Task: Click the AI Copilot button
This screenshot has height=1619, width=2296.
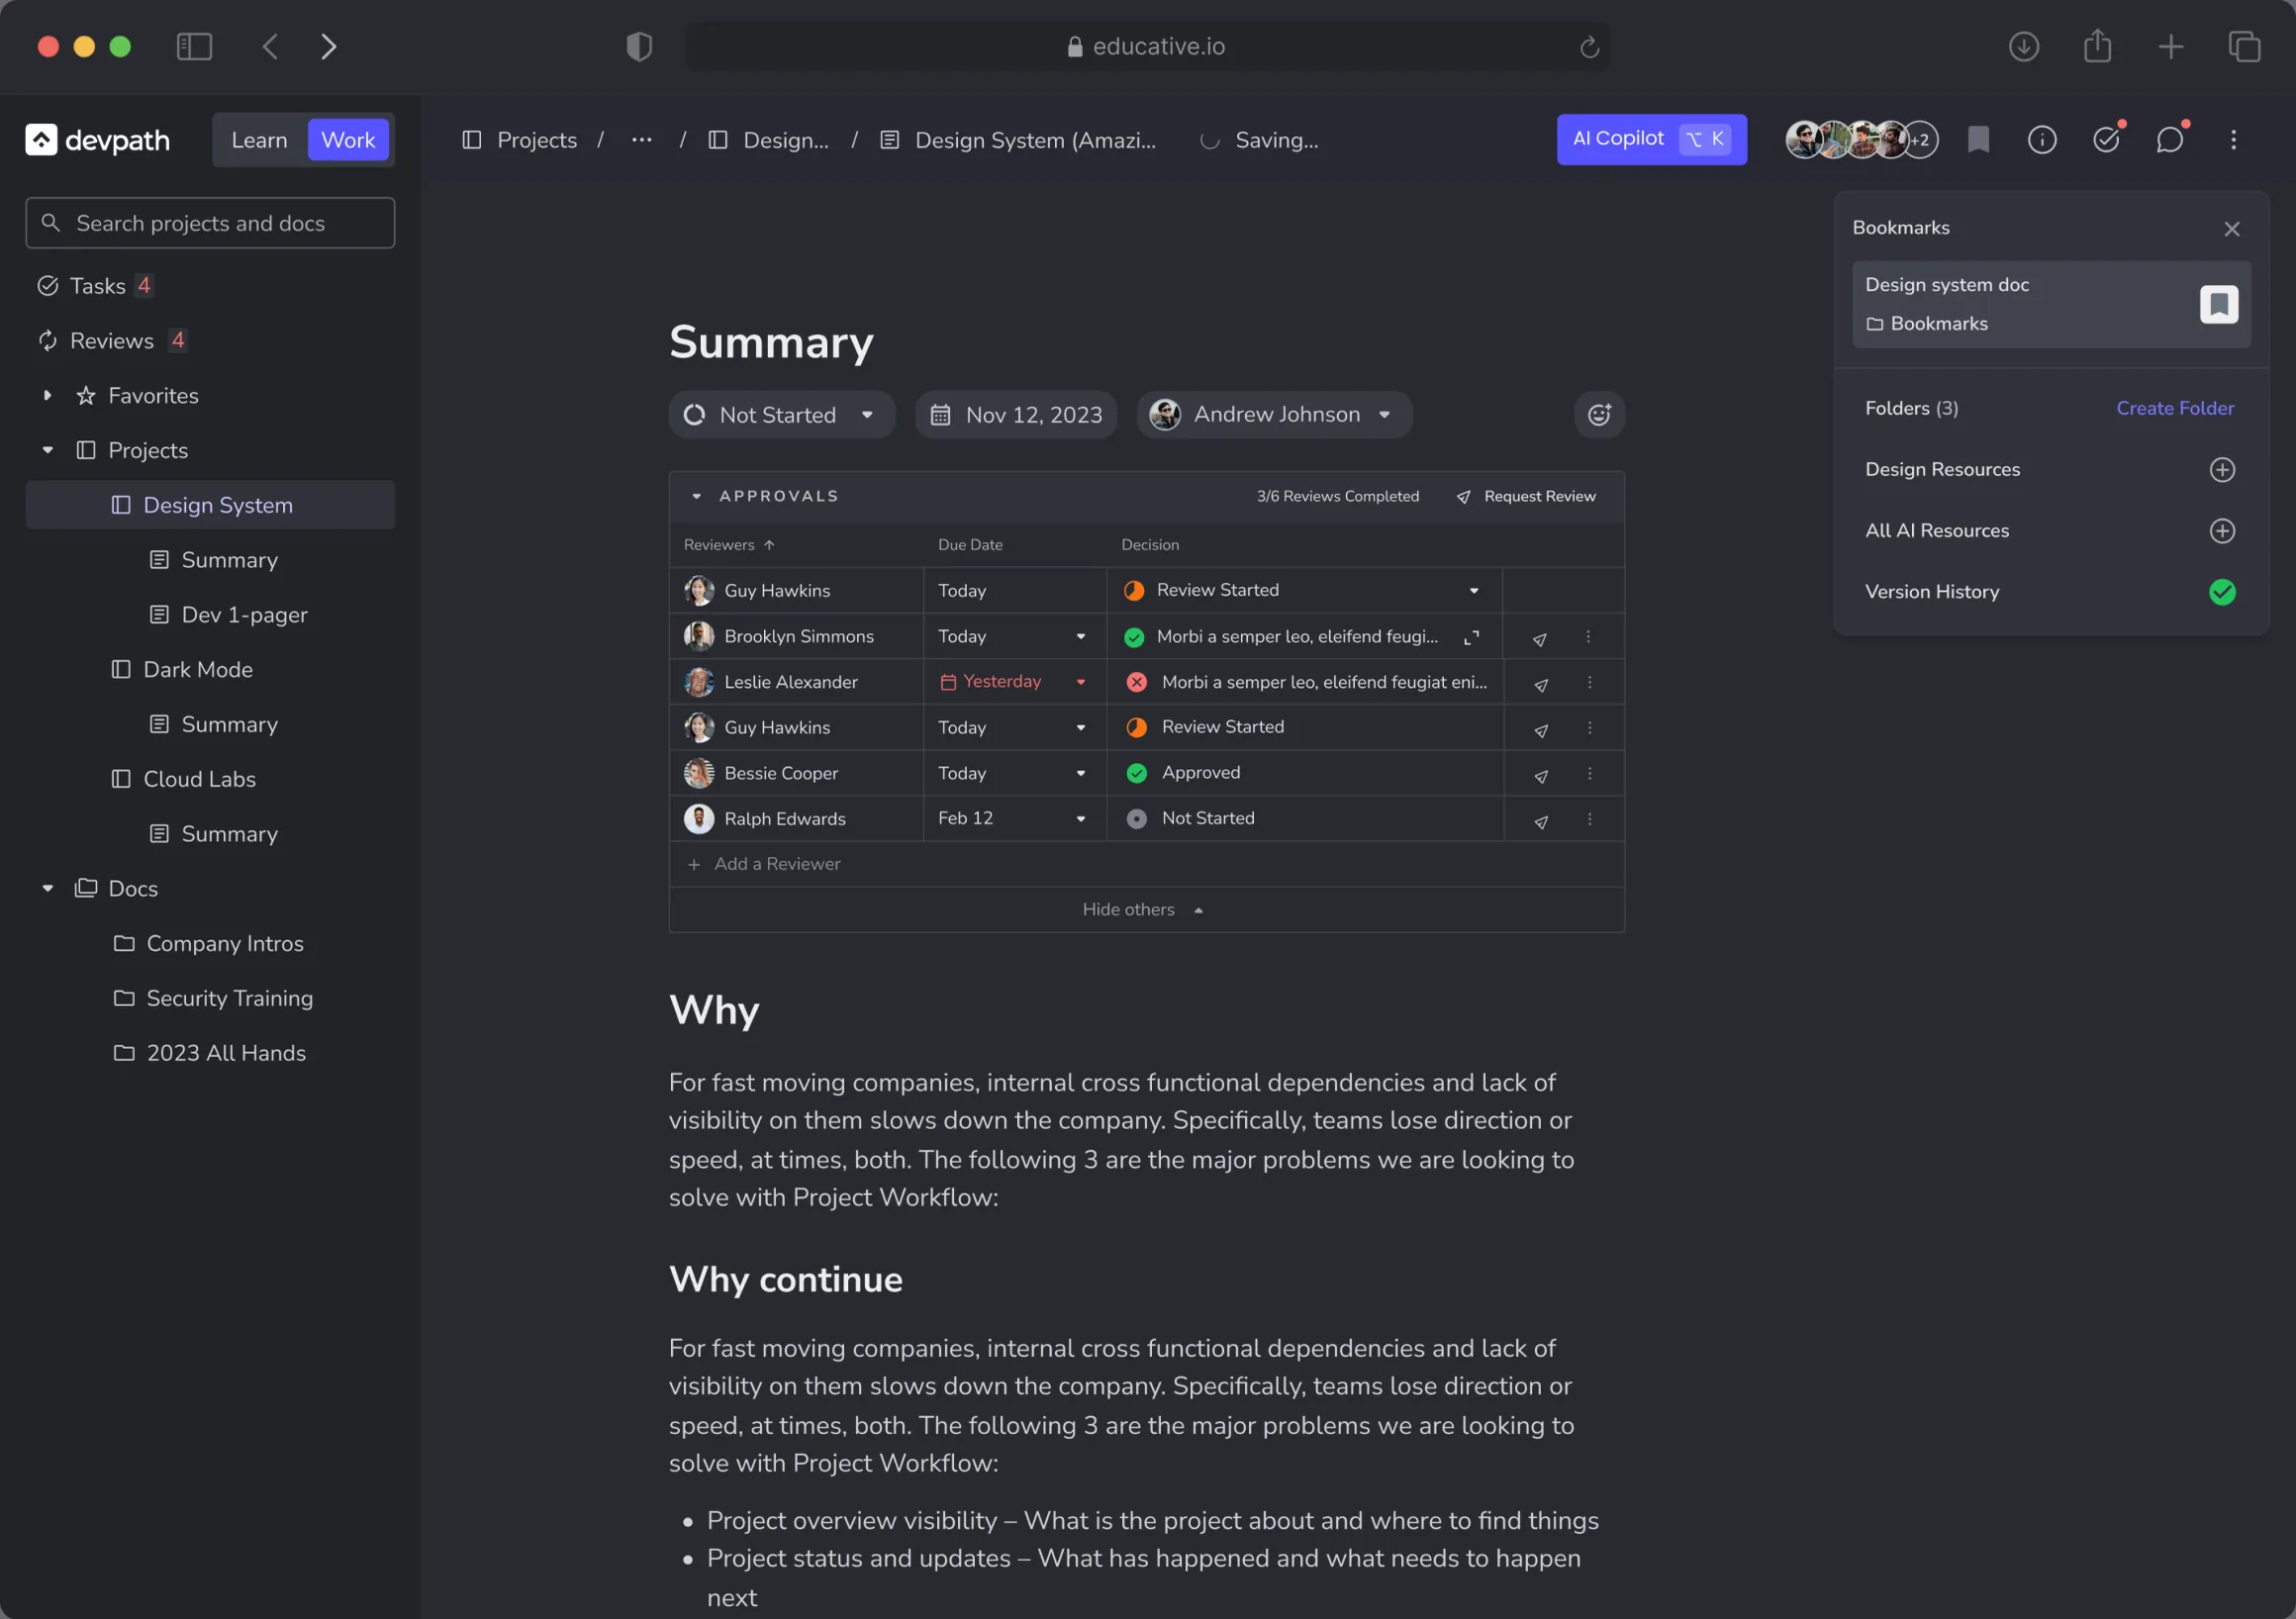Action: click(1651, 140)
